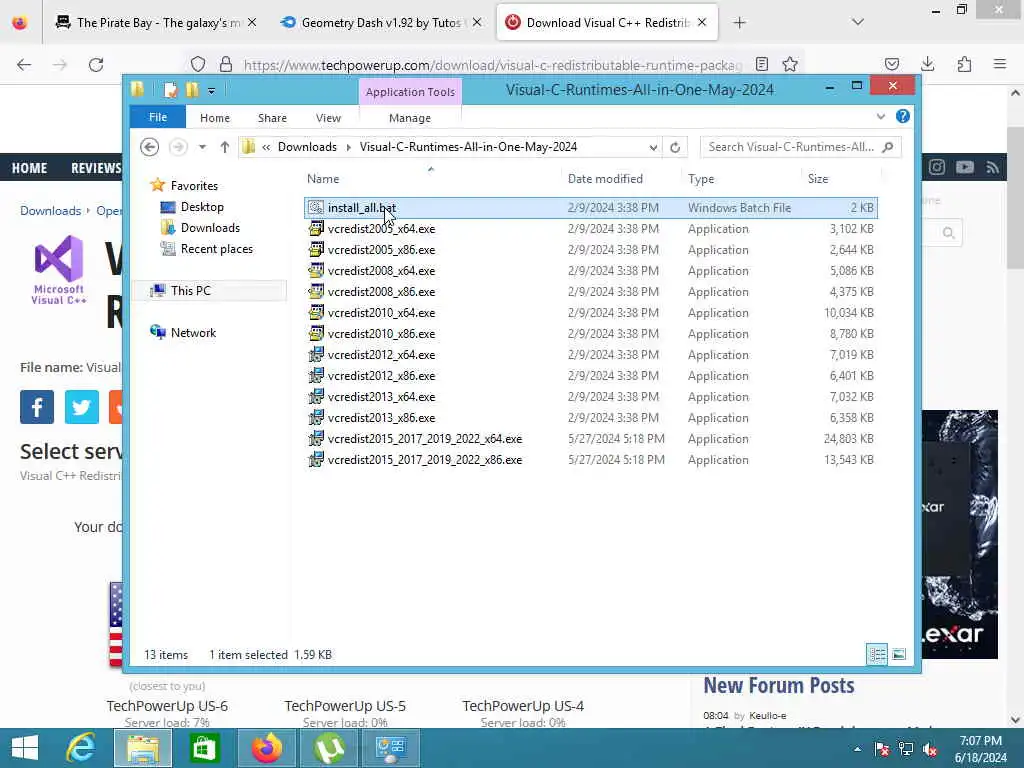Viewport: 1024px width, 768px height.
Task: Share the page on Facebook
Action: point(37,407)
